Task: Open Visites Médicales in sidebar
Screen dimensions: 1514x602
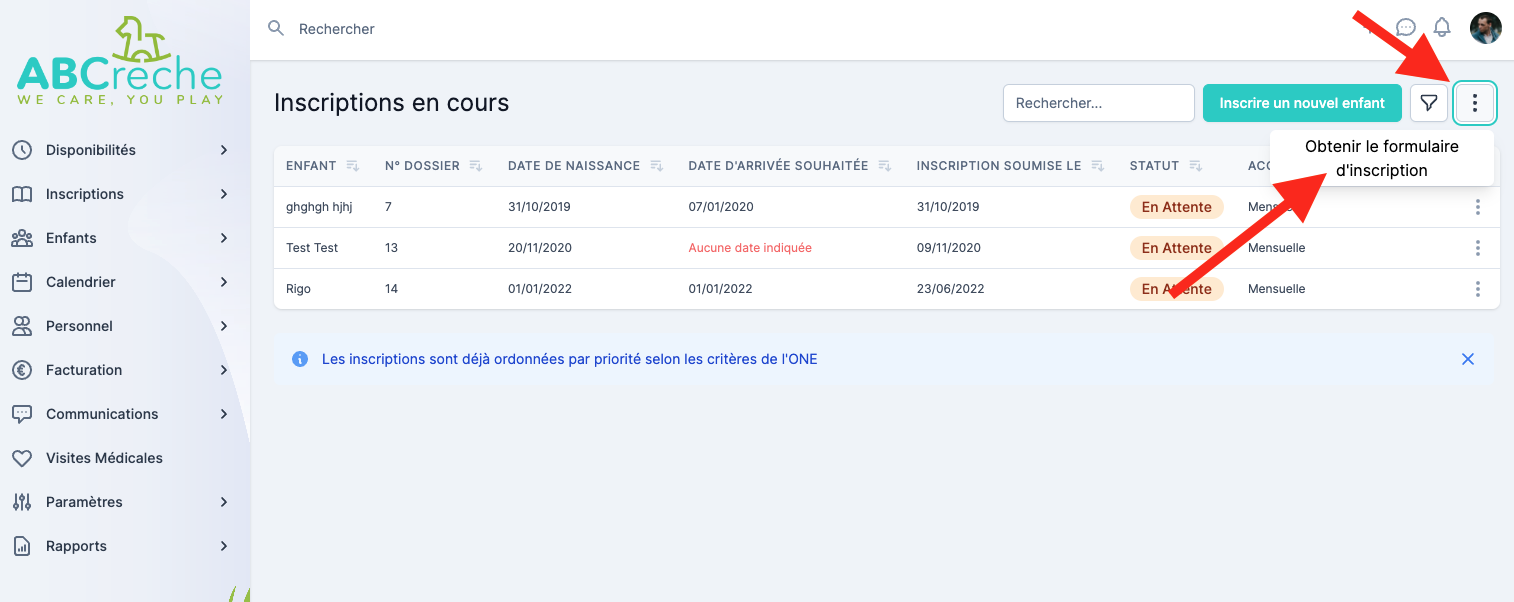Action: 104,458
